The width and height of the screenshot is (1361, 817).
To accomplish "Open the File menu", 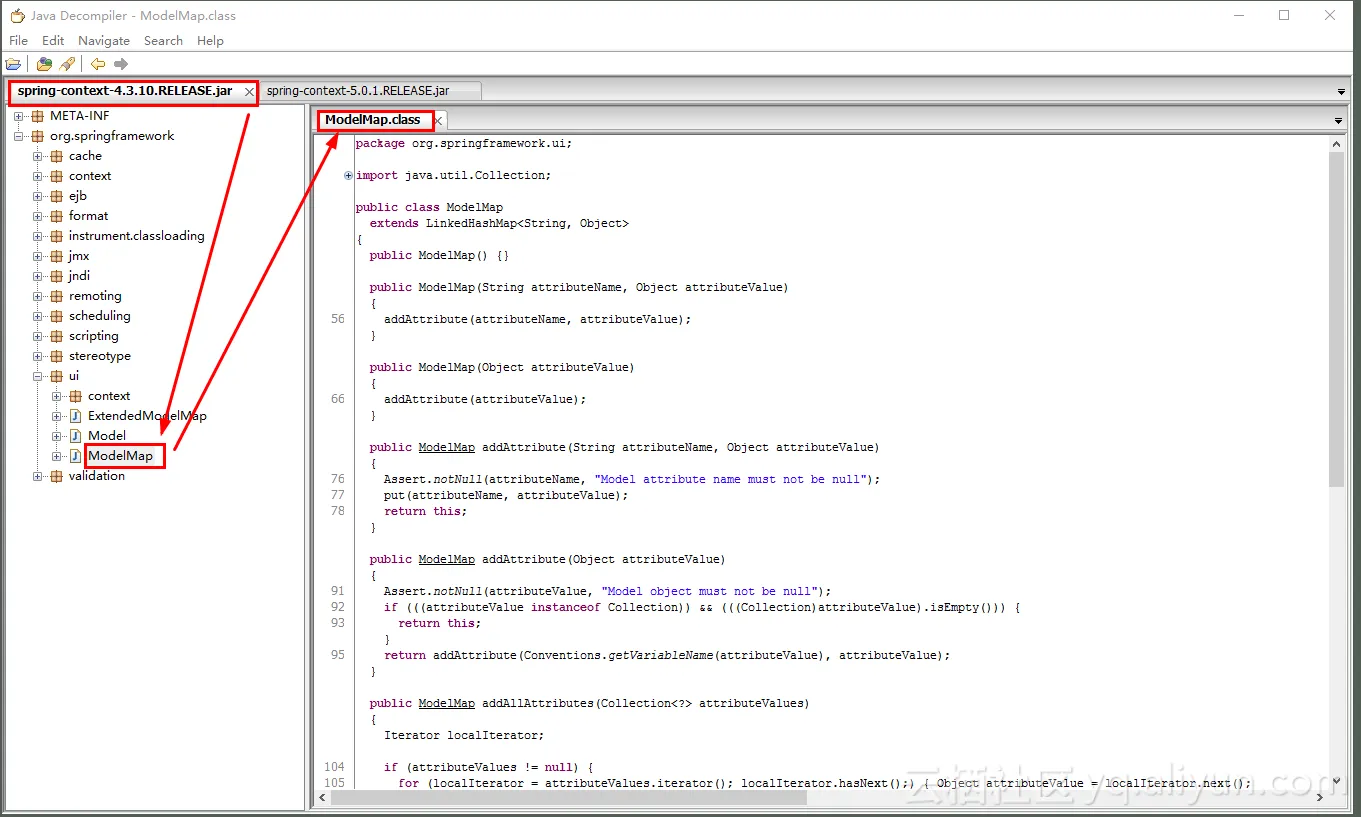I will [x=18, y=41].
